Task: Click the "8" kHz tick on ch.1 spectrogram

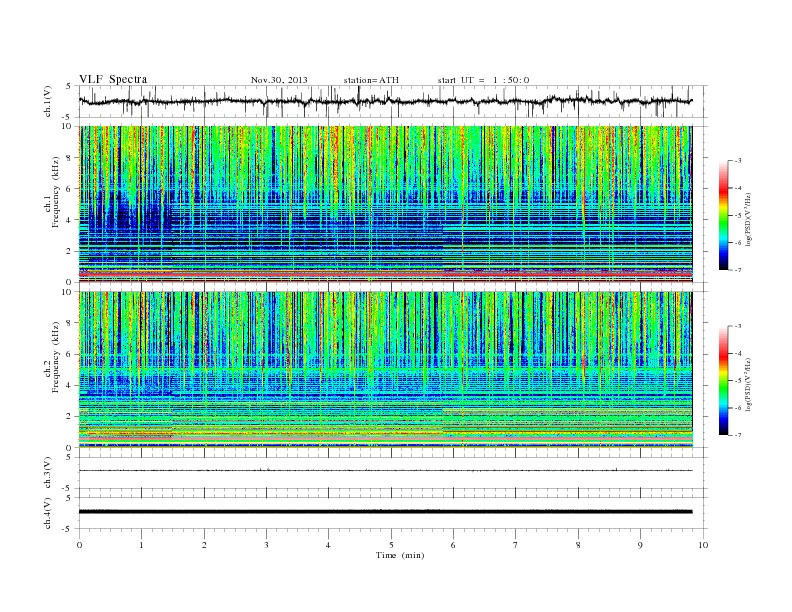Action: [x=70, y=158]
